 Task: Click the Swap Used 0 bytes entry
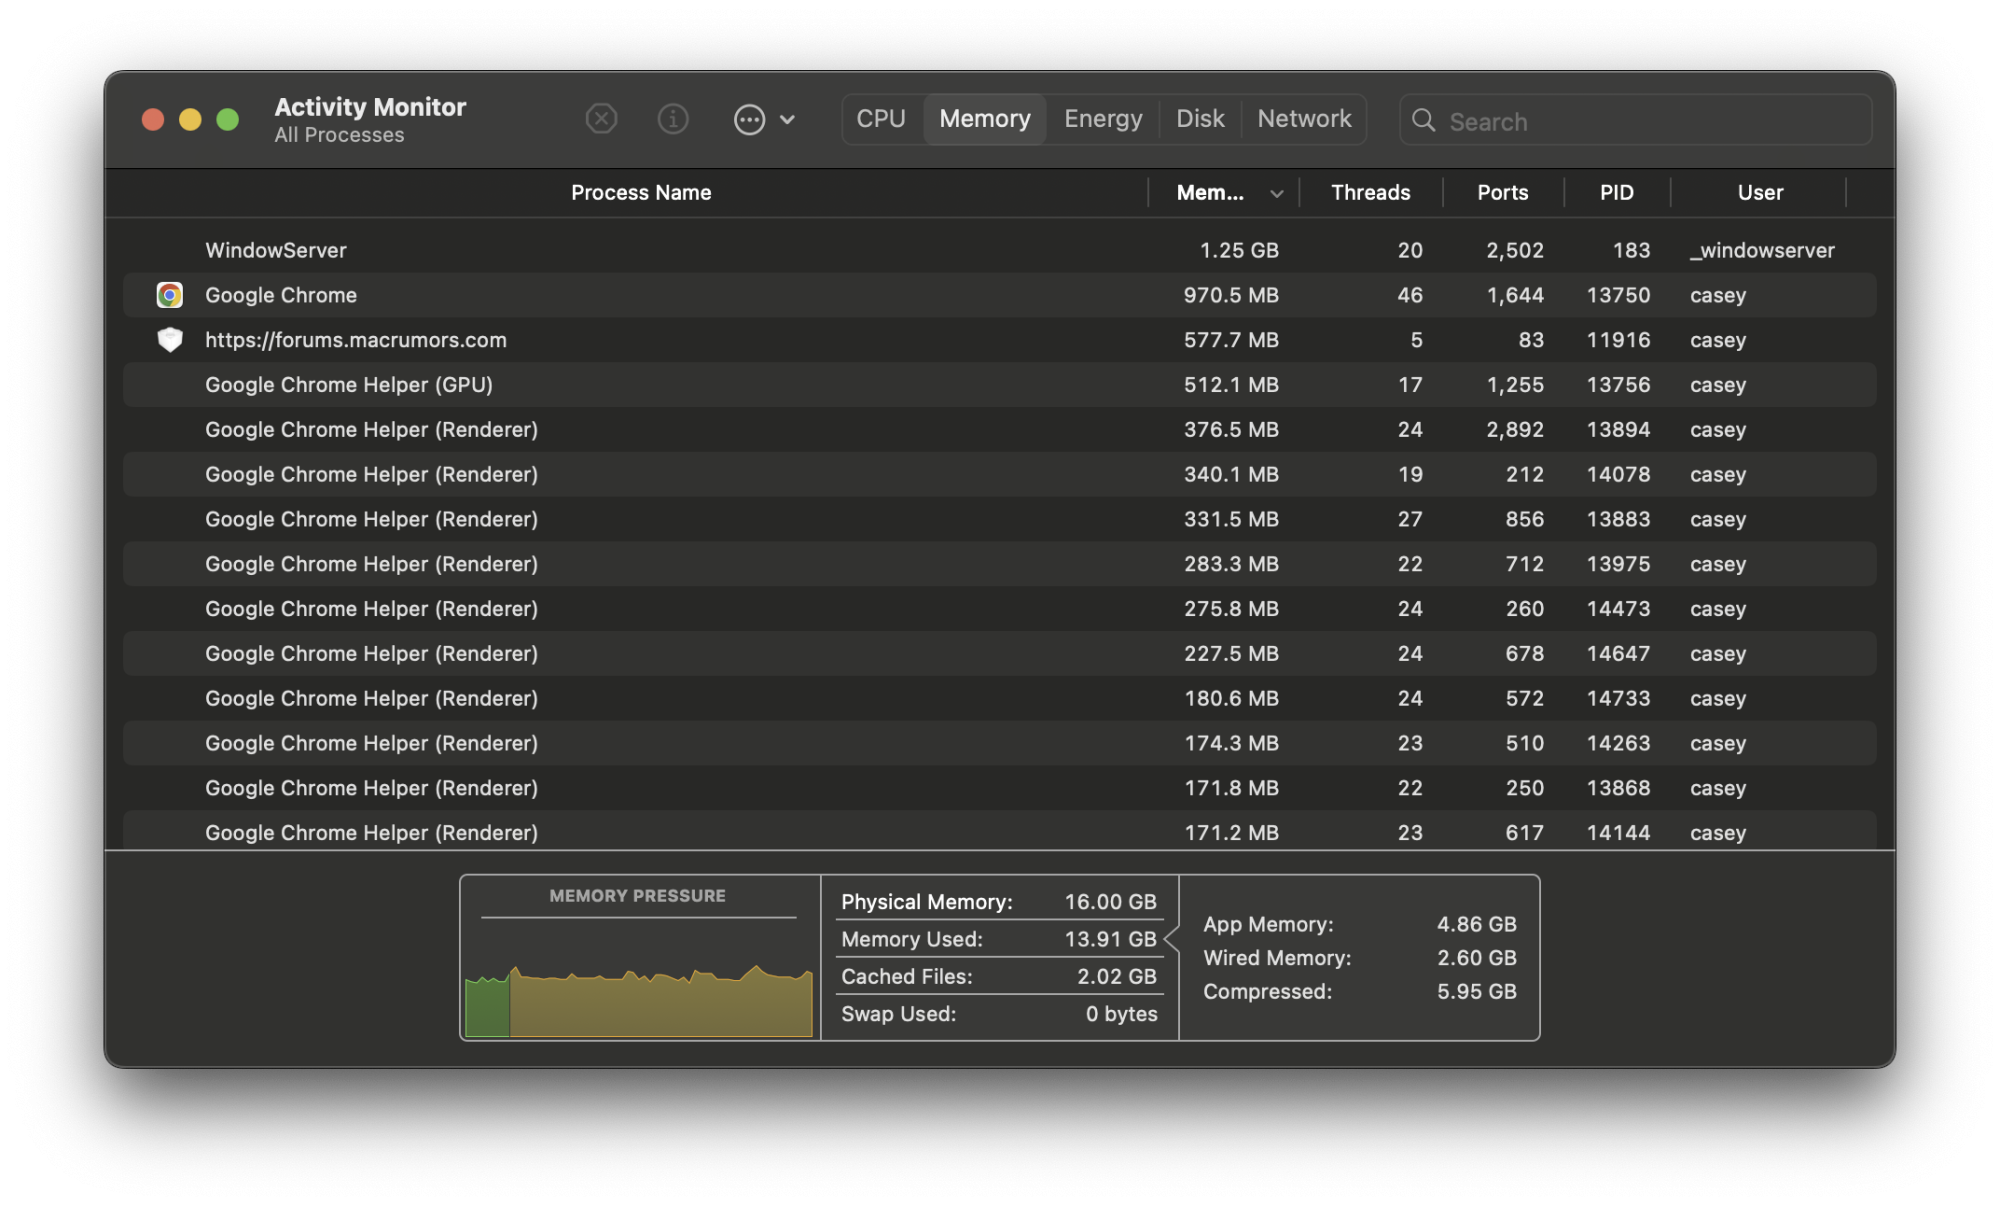(999, 1014)
